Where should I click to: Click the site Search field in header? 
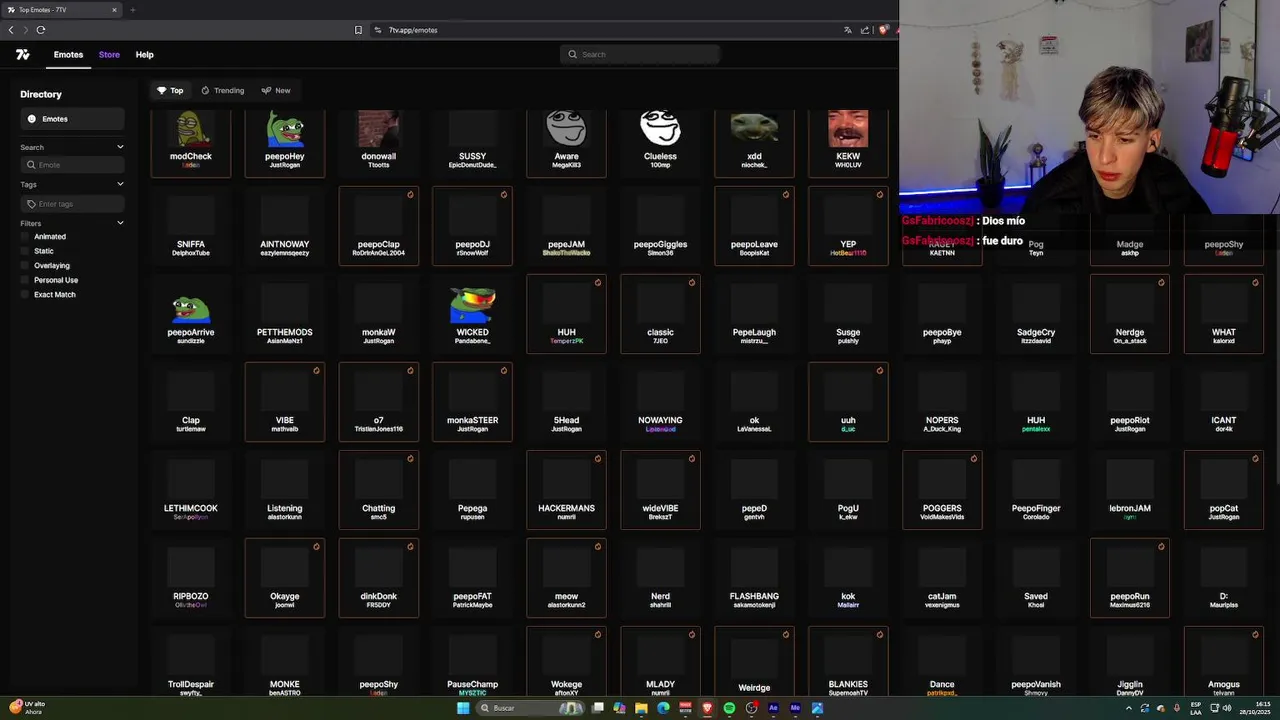pos(640,54)
